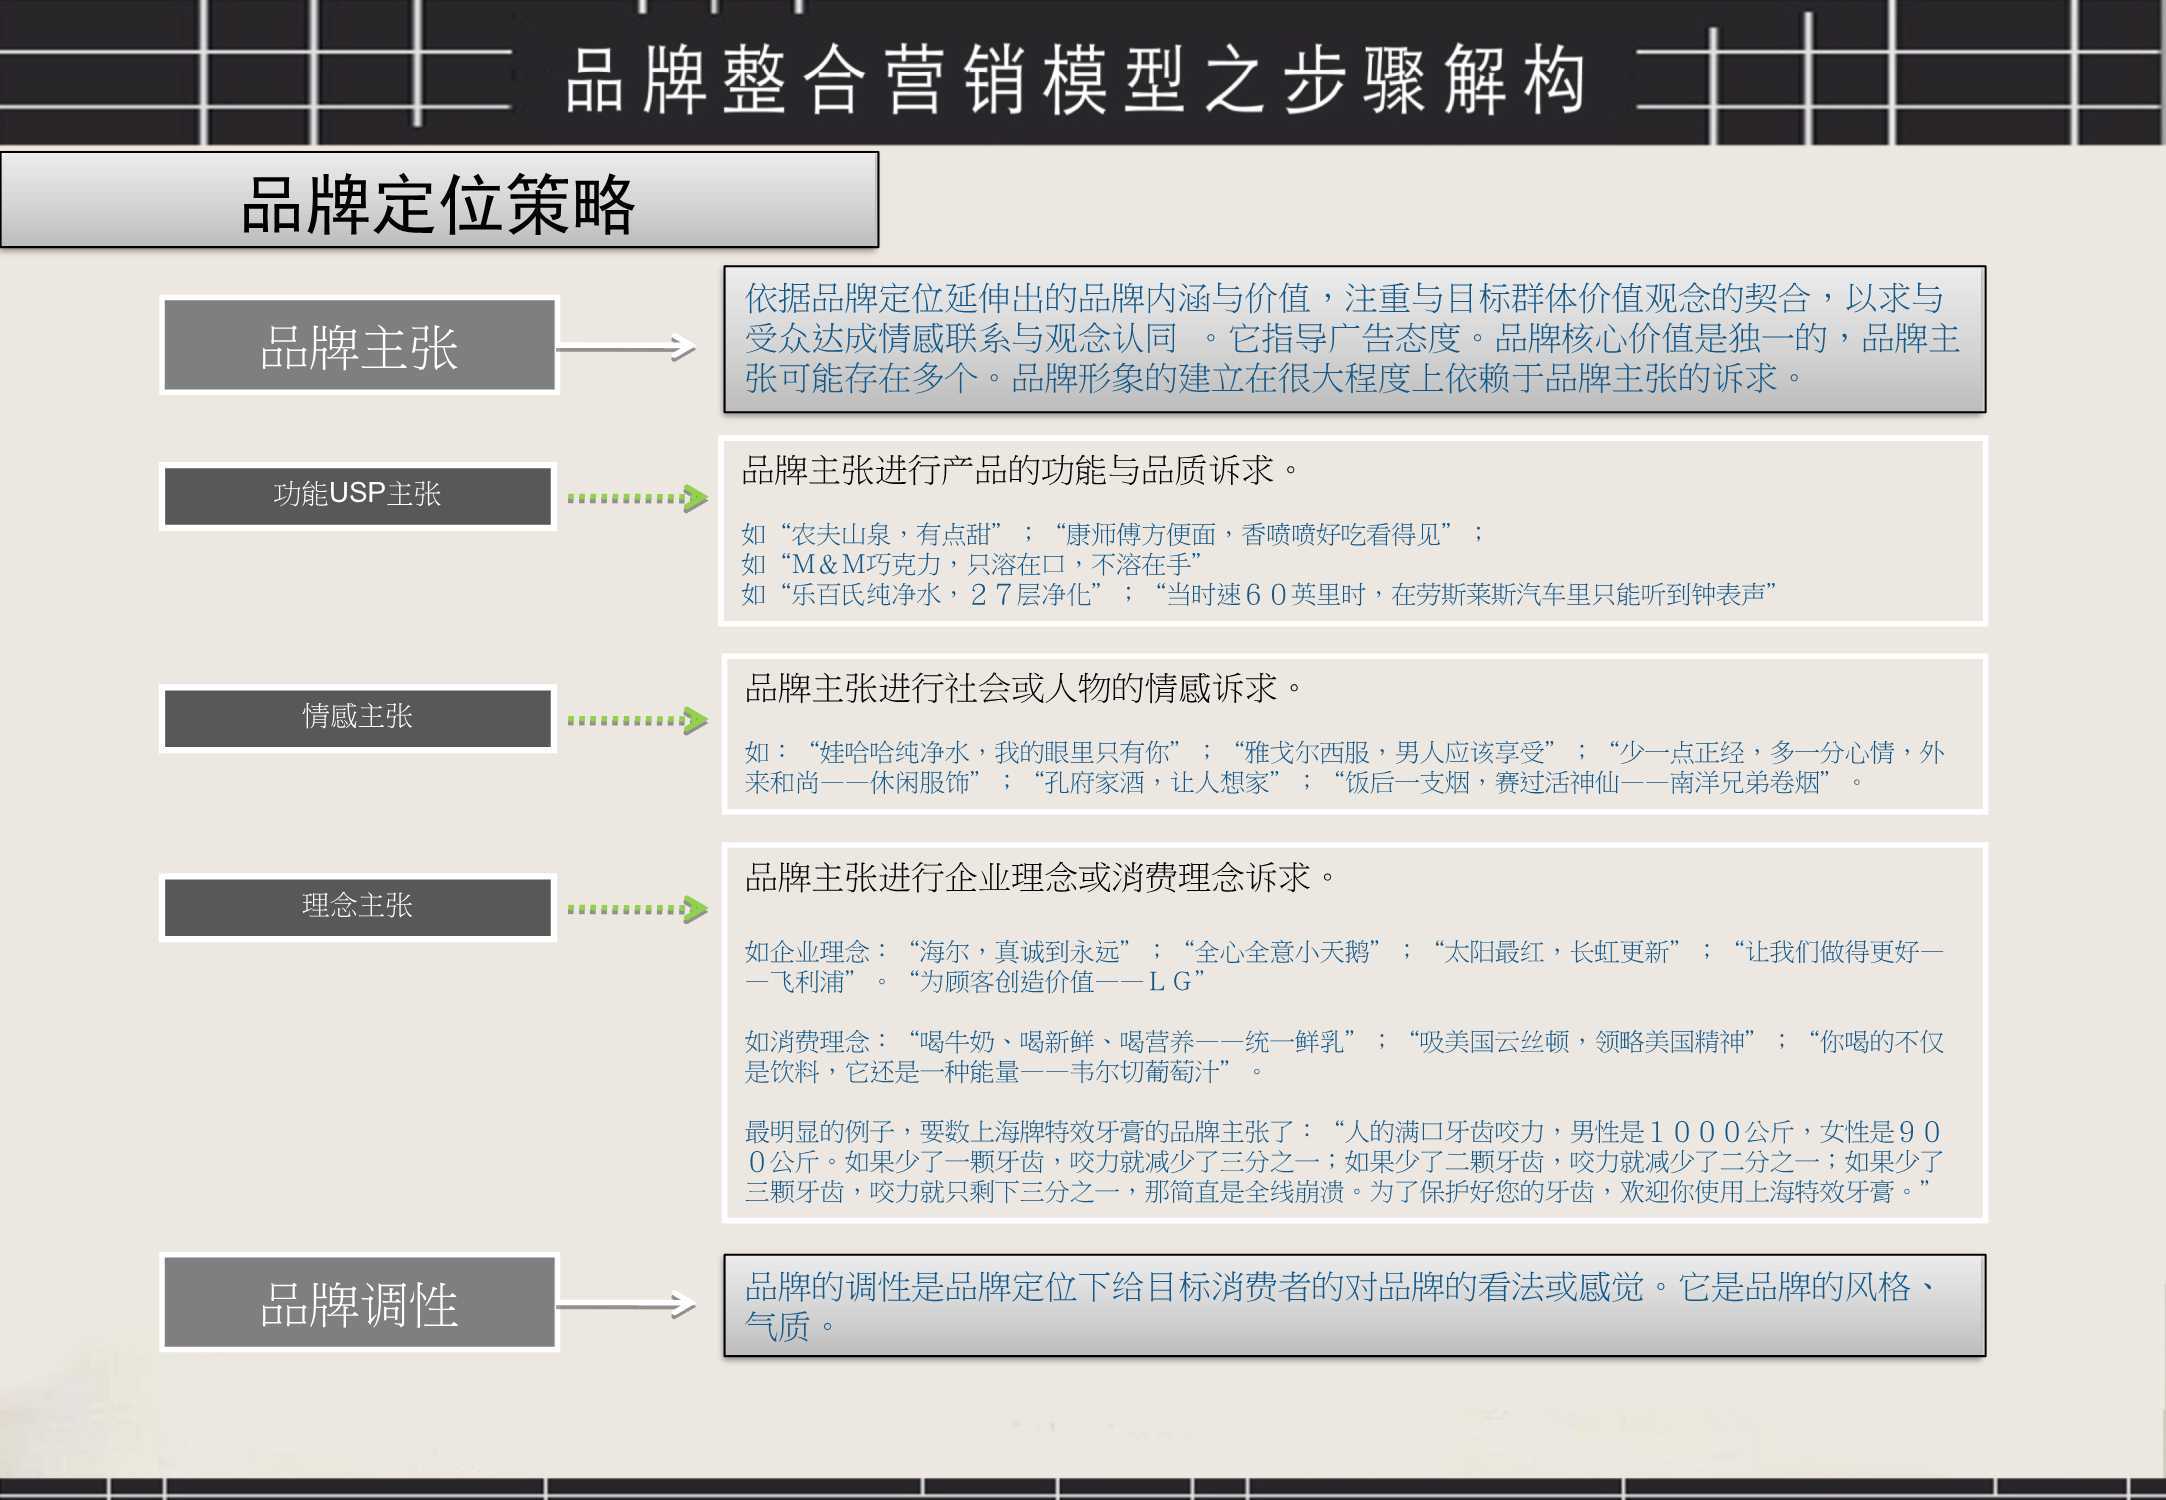
Task: Click the text 气质。 in the bottom box
Action: 790,1326
